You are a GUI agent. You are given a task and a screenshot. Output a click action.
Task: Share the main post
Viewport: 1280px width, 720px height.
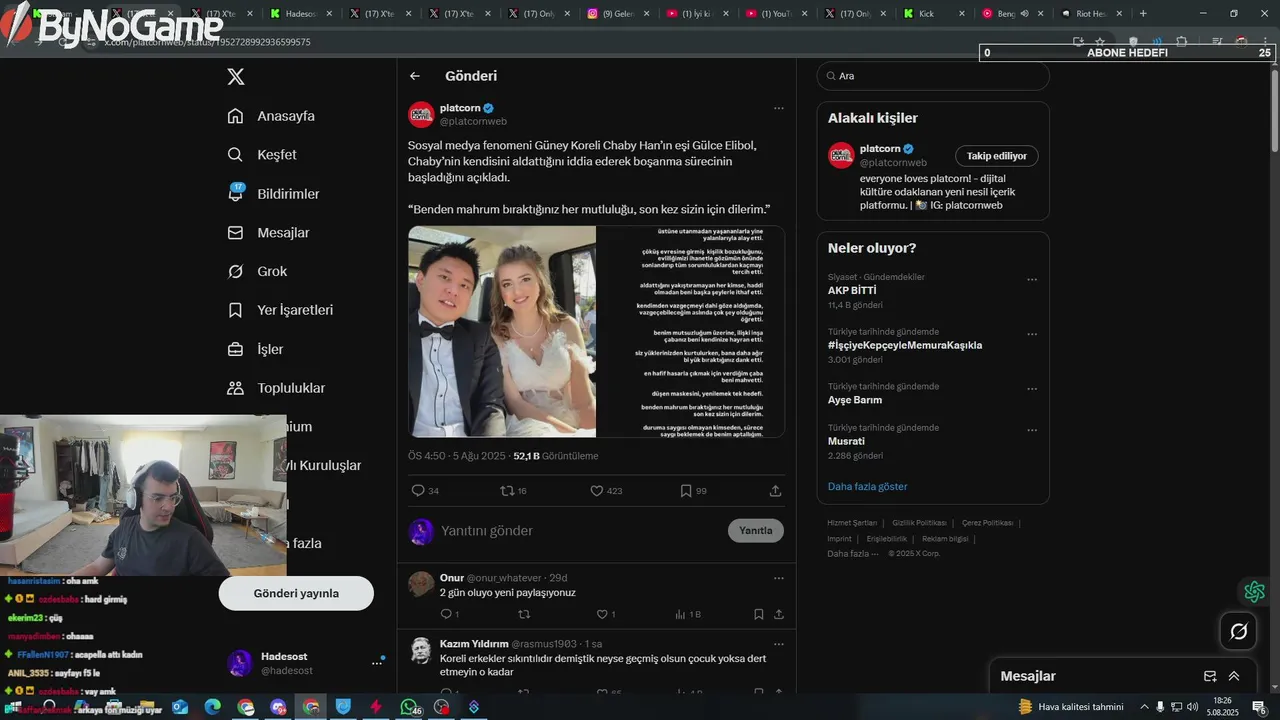[x=775, y=491]
